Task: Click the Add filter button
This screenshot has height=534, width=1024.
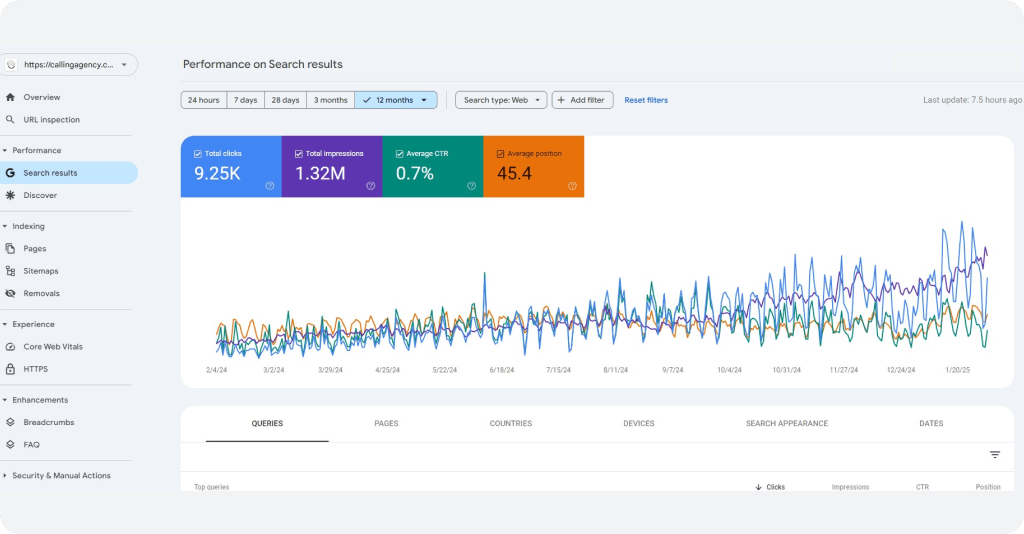Action: [582, 100]
